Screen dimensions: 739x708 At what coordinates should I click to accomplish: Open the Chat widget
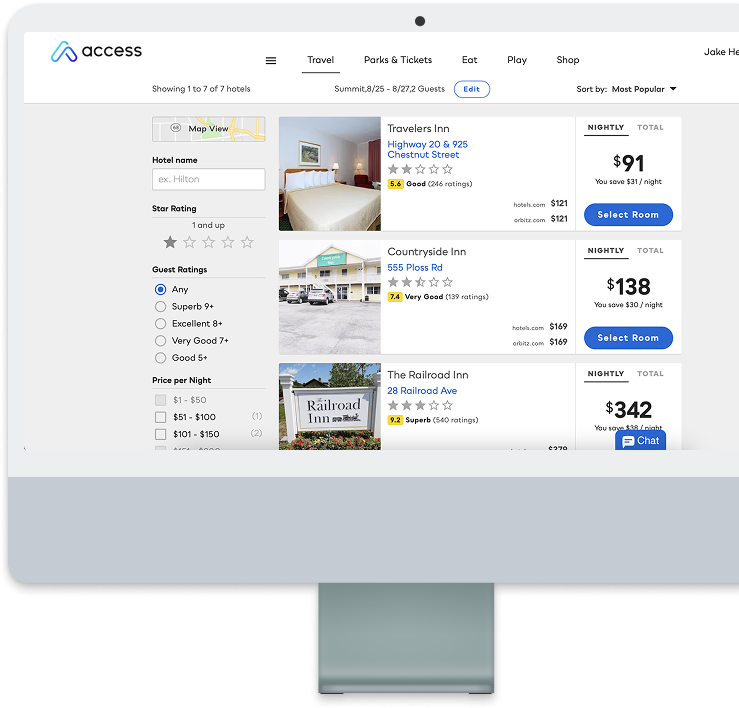tap(640, 440)
